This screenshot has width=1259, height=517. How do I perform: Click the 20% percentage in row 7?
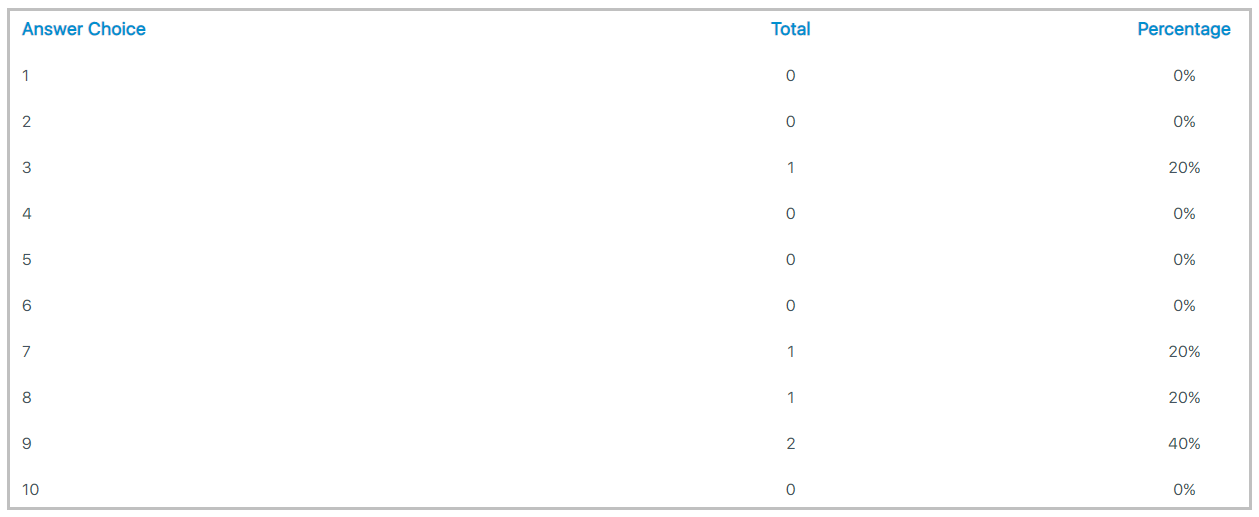pyautogui.click(x=1184, y=351)
